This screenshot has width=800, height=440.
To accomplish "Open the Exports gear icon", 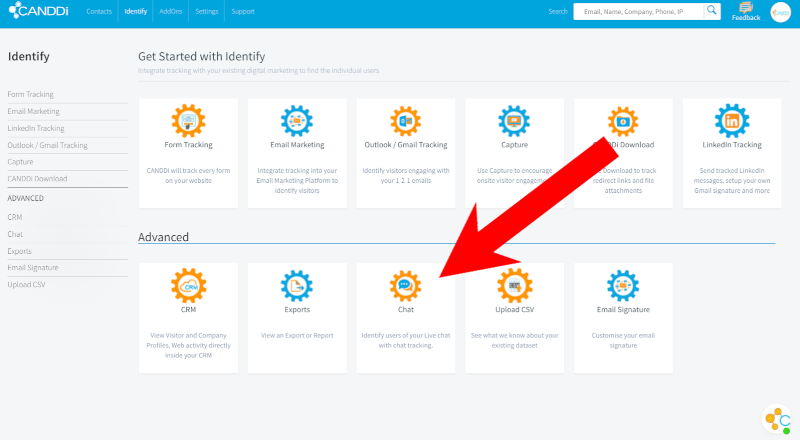I will [x=297, y=286].
